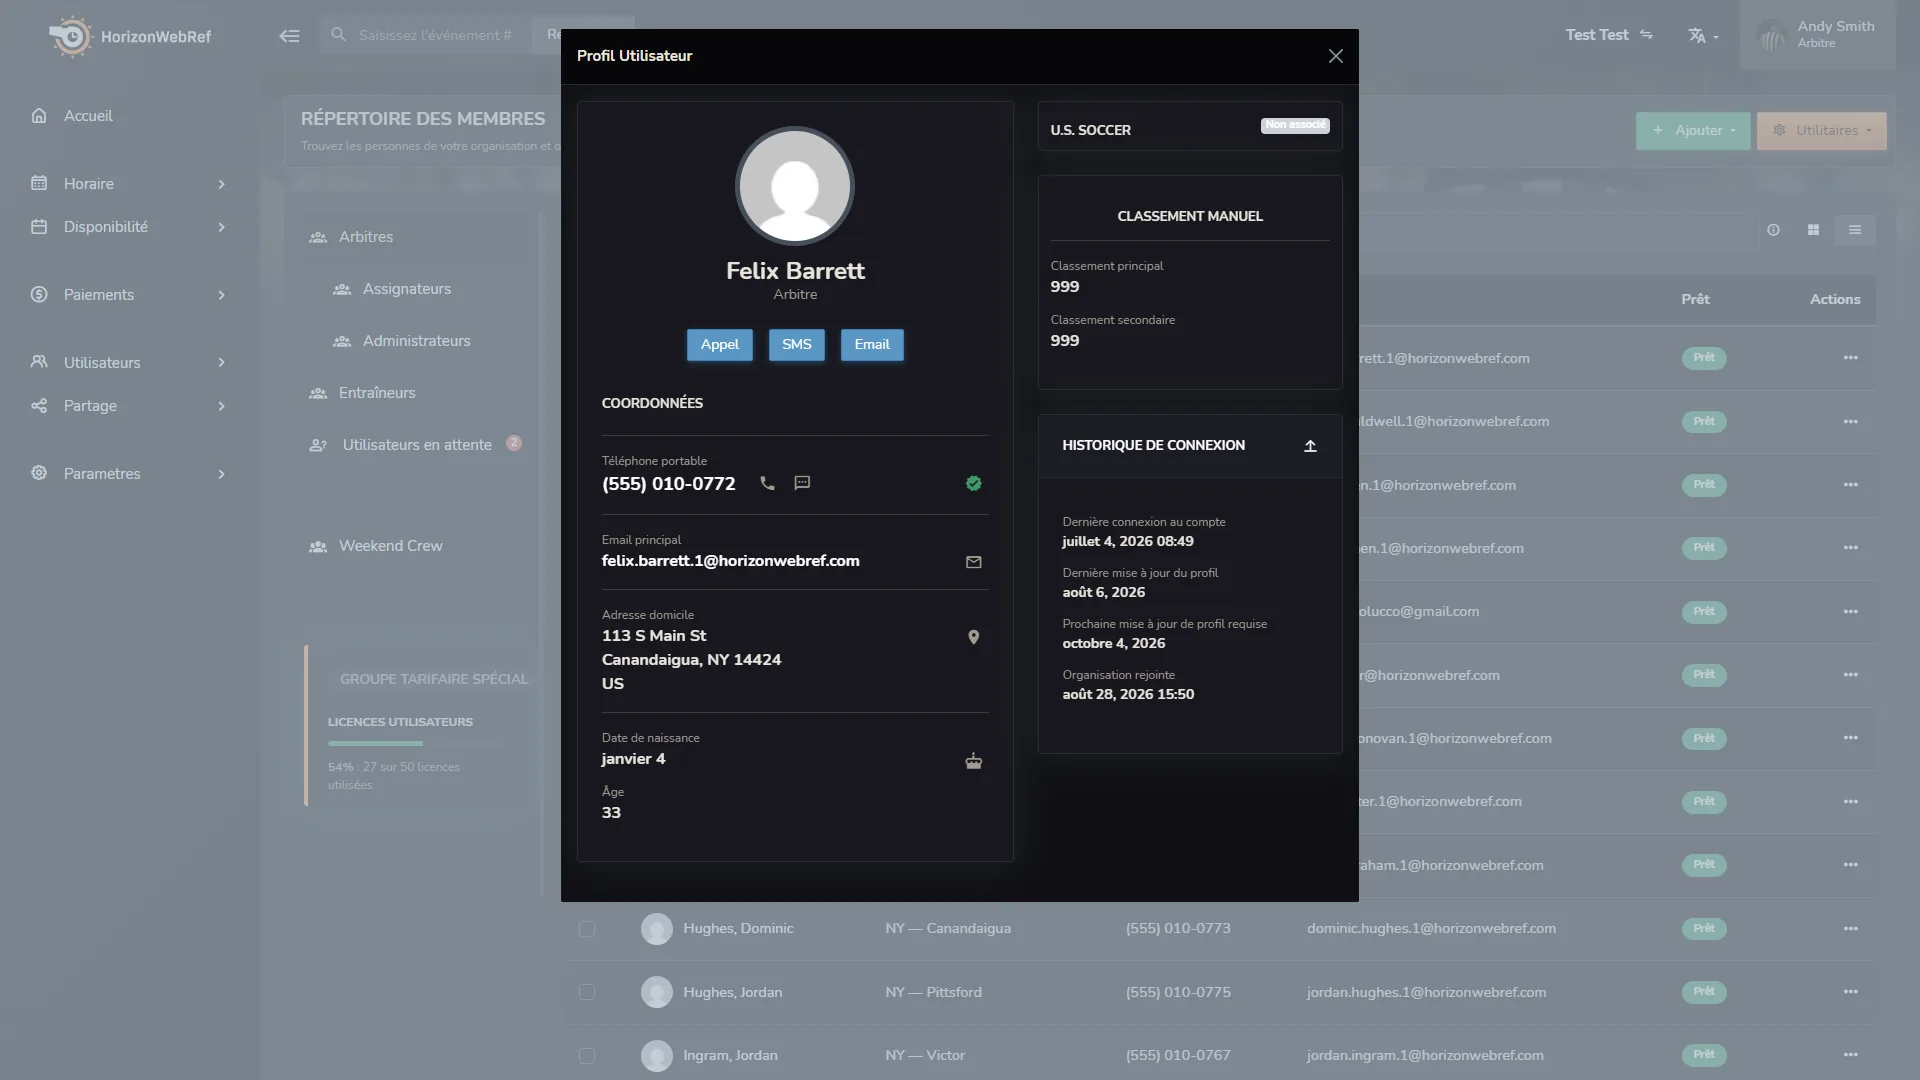Expand the Parametres menu
The width and height of the screenshot is (1920, 1080).
point(128,474)
